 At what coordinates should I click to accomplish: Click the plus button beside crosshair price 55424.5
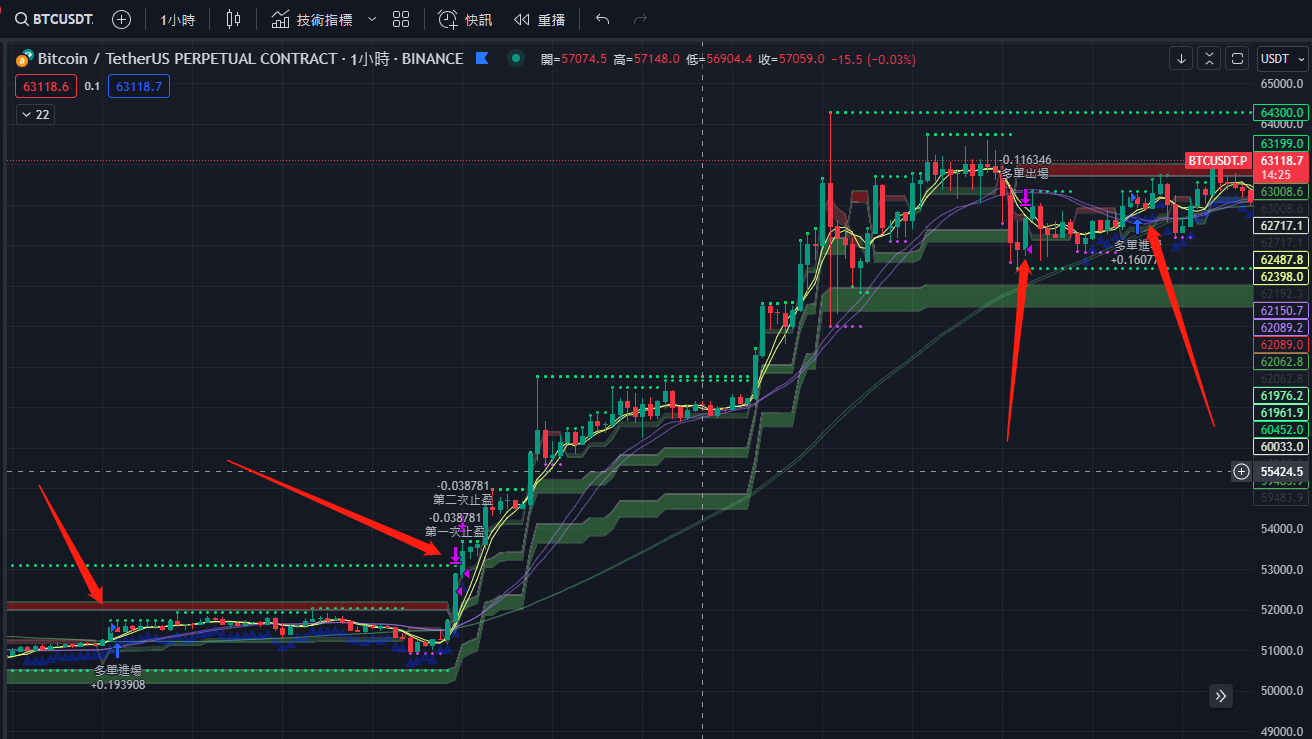pyautogui.click(x=1241, y=471)
